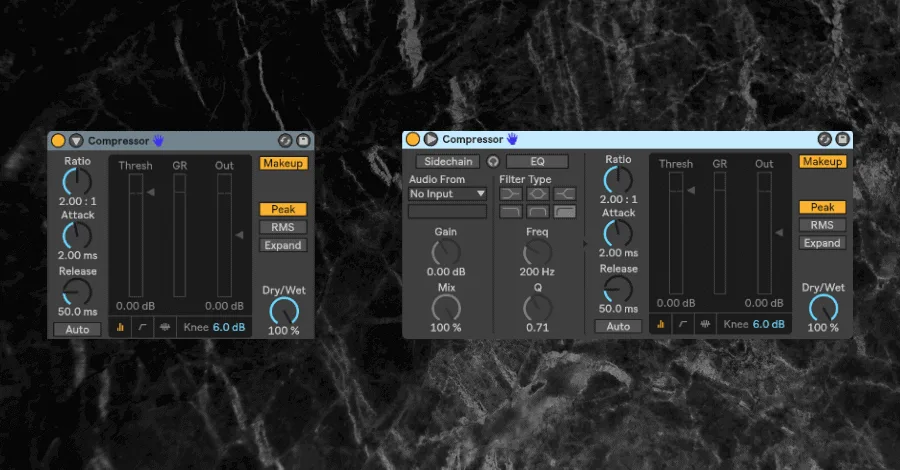The height and width of the screenshot is (470, 900).
Task: Enable Auto release on right Compressor
Action: pos(618,327)
